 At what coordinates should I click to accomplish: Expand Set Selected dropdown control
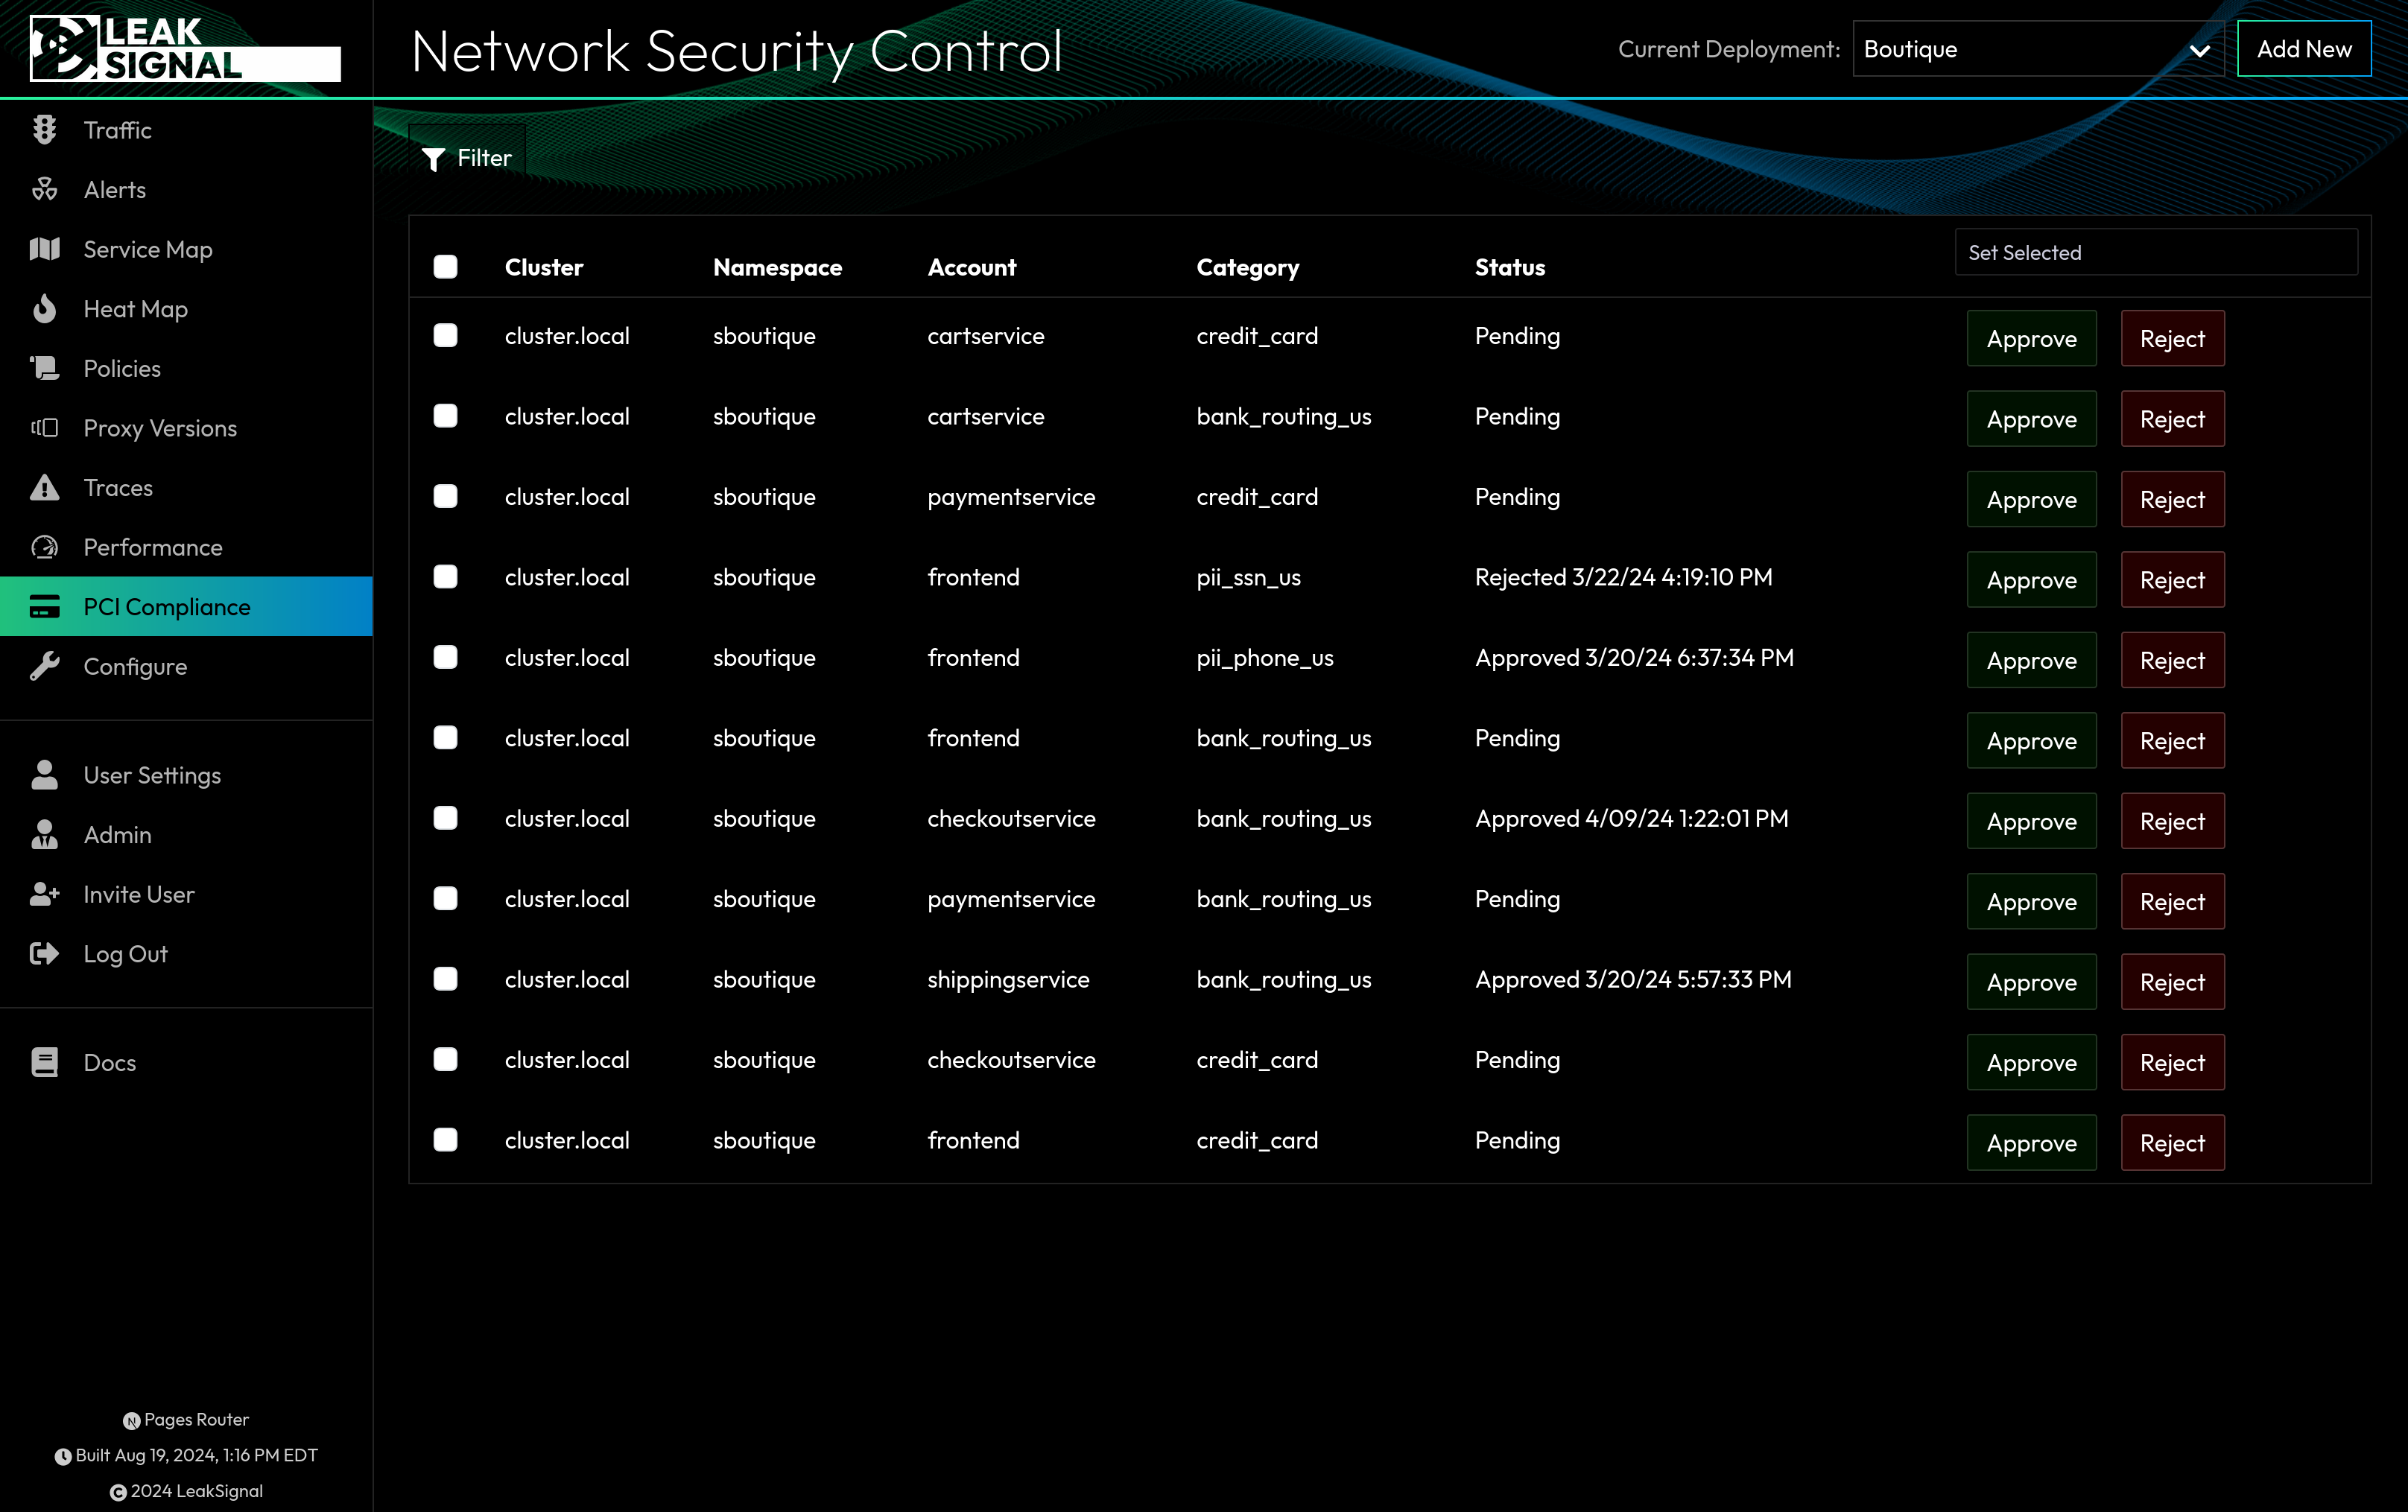coord(2155,252)
